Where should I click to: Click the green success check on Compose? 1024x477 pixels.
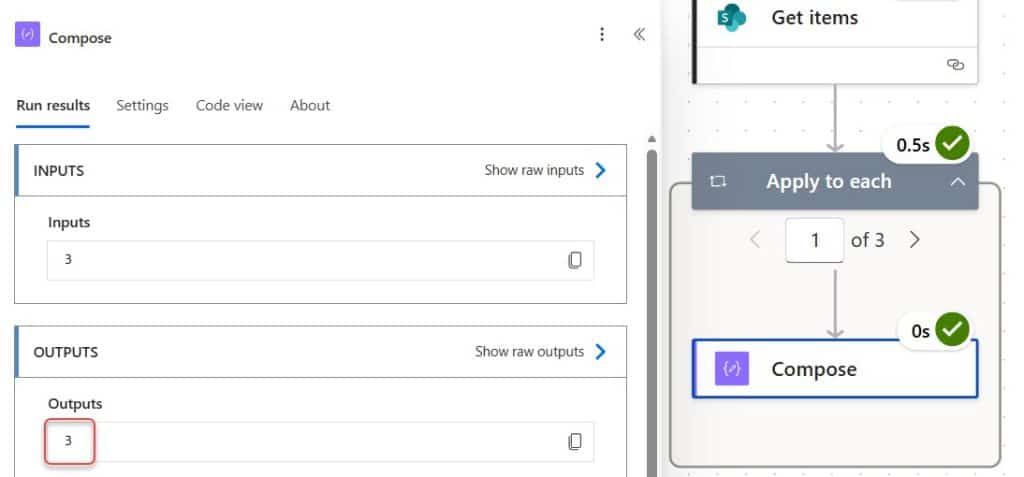click(952, 331)
